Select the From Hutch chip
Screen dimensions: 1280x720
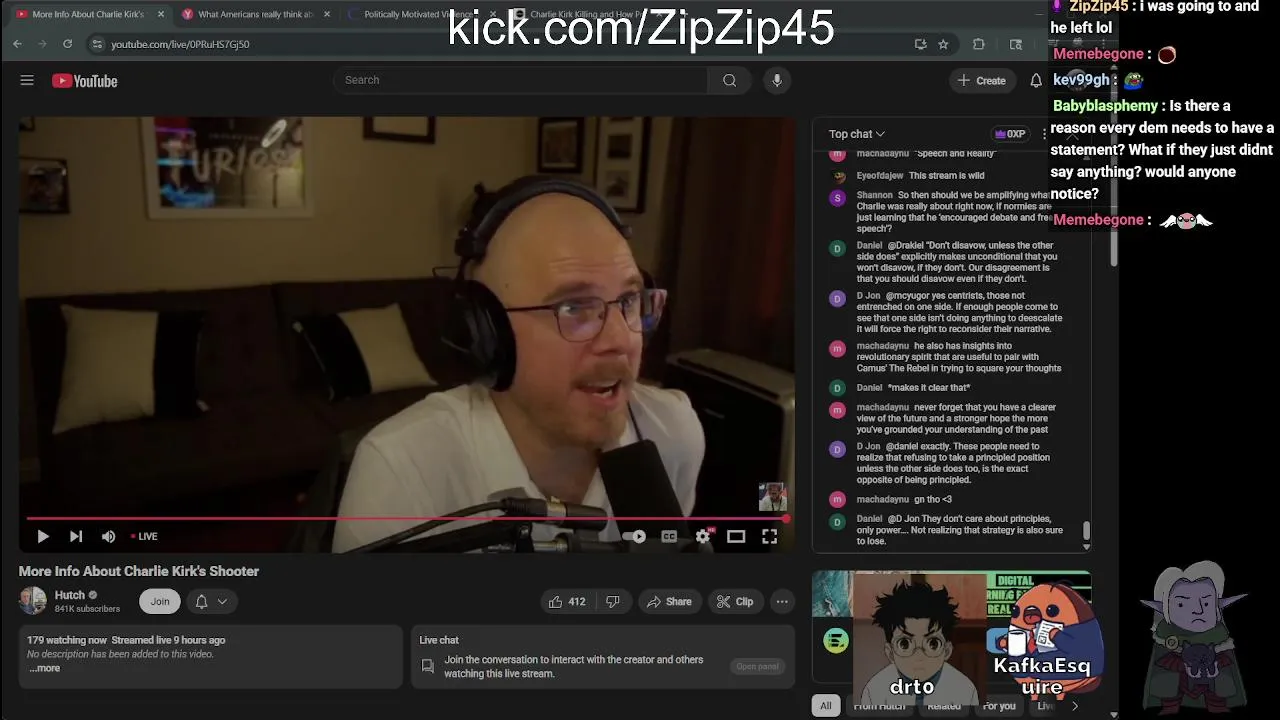click(879, 706)
